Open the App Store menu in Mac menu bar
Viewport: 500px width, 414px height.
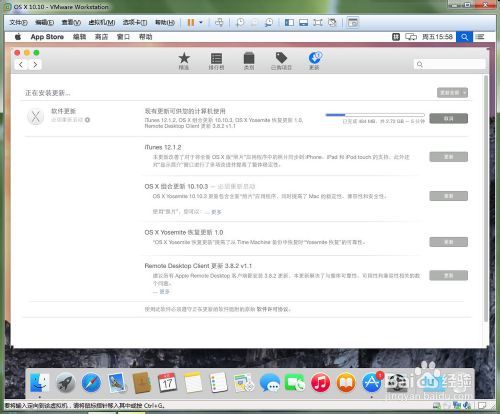[47, 37]
